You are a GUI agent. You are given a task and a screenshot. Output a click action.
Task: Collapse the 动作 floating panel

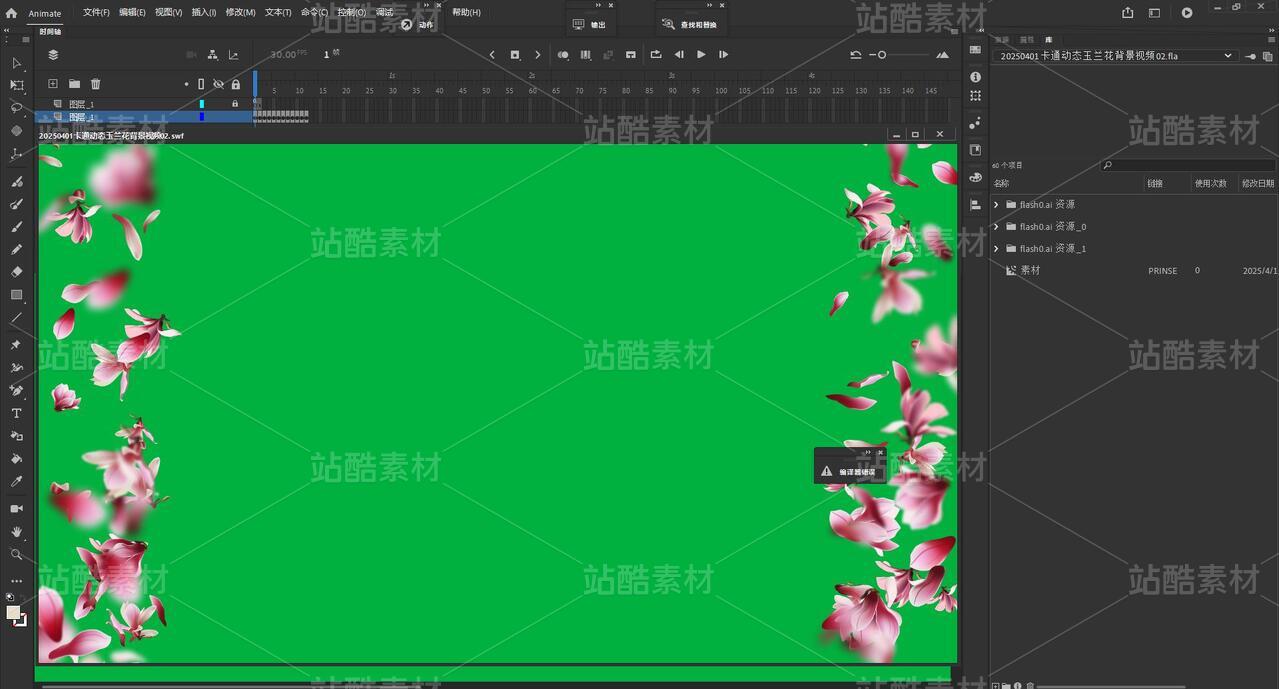tap(427, 5)
